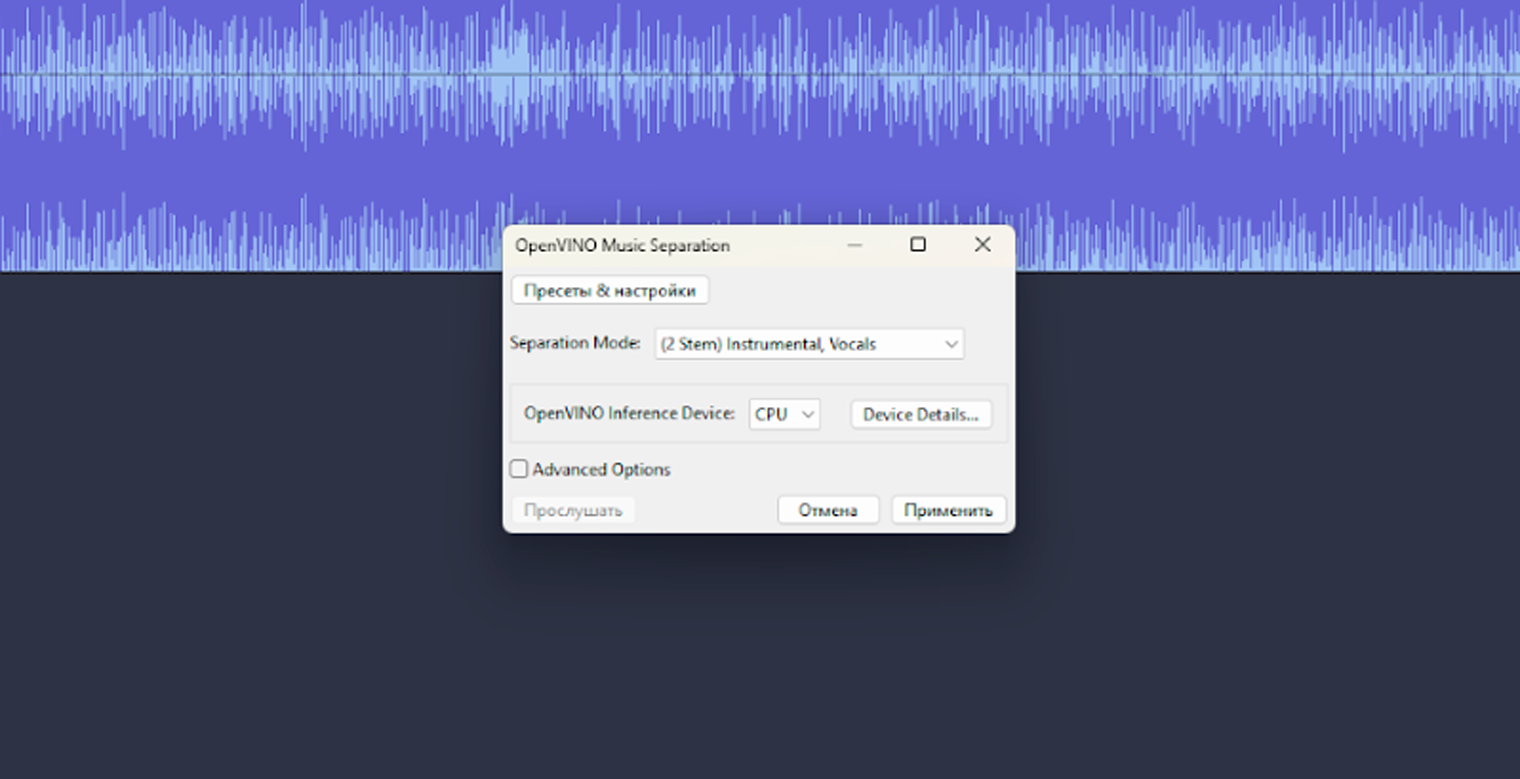The height and width of the screenshot is (779, 1520).
Task: Enable the Advanced Options checkbox
Action: (519, 469)
